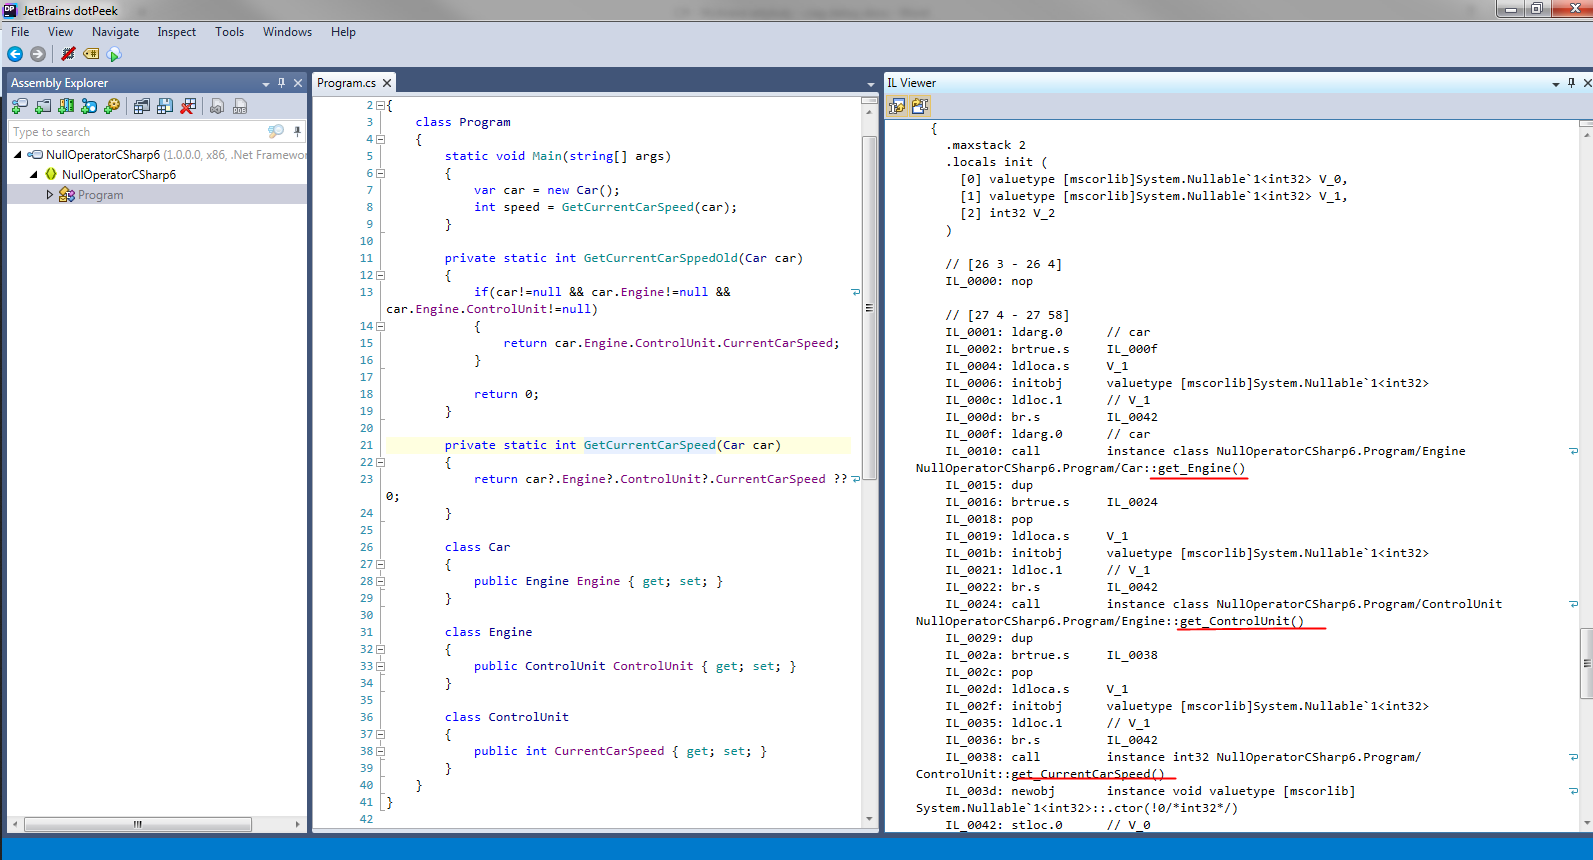This screenshot has height=860, width=1593.
Task: Click GetCurrentCarSppedOld method name
Action: [661, 258]
